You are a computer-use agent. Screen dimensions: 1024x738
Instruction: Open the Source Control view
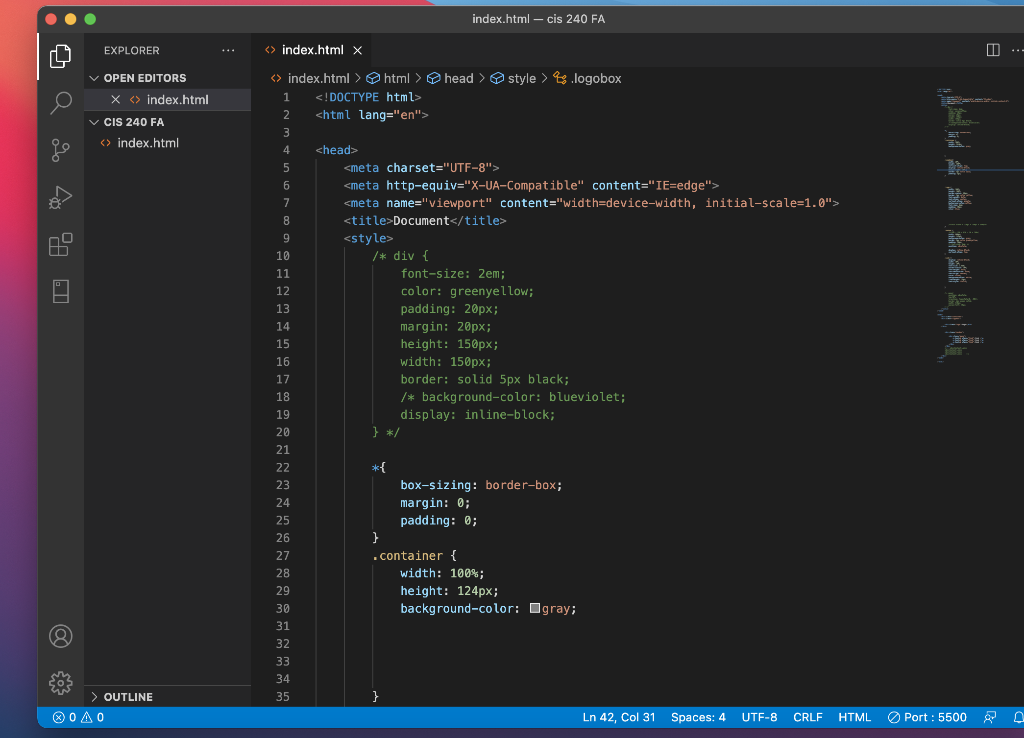(60, 150)
